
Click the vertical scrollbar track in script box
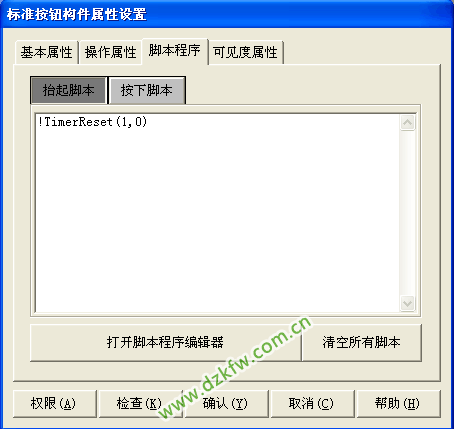[407, 213]
